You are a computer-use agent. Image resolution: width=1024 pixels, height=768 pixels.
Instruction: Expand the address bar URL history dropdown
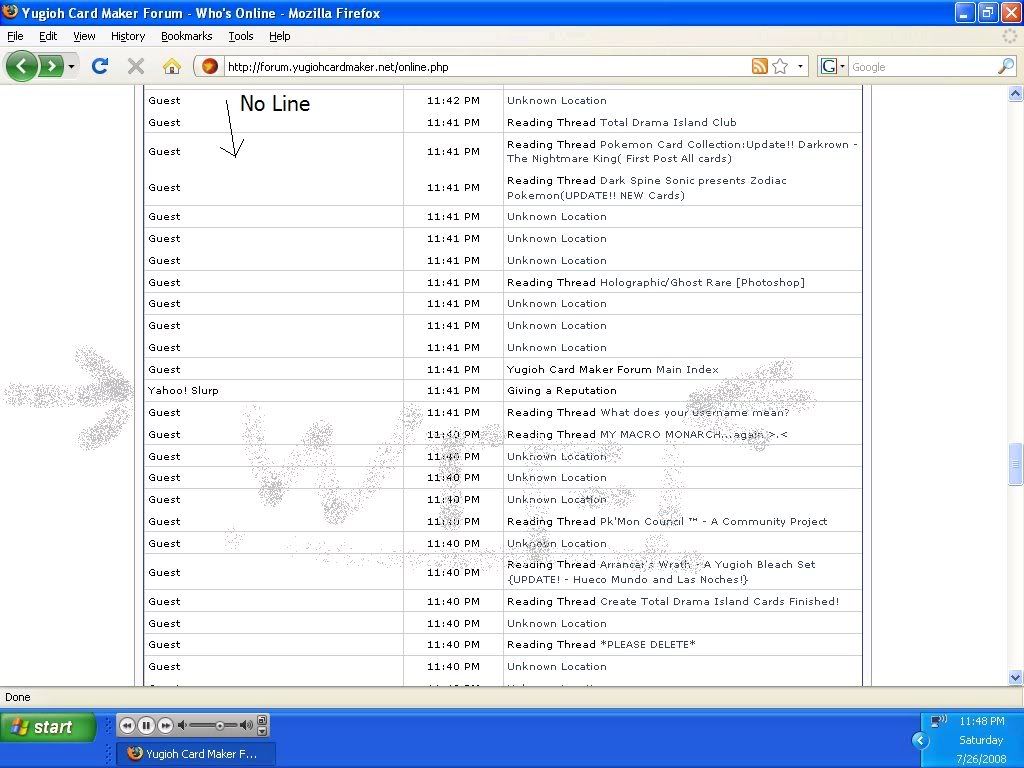click(800, 67)
